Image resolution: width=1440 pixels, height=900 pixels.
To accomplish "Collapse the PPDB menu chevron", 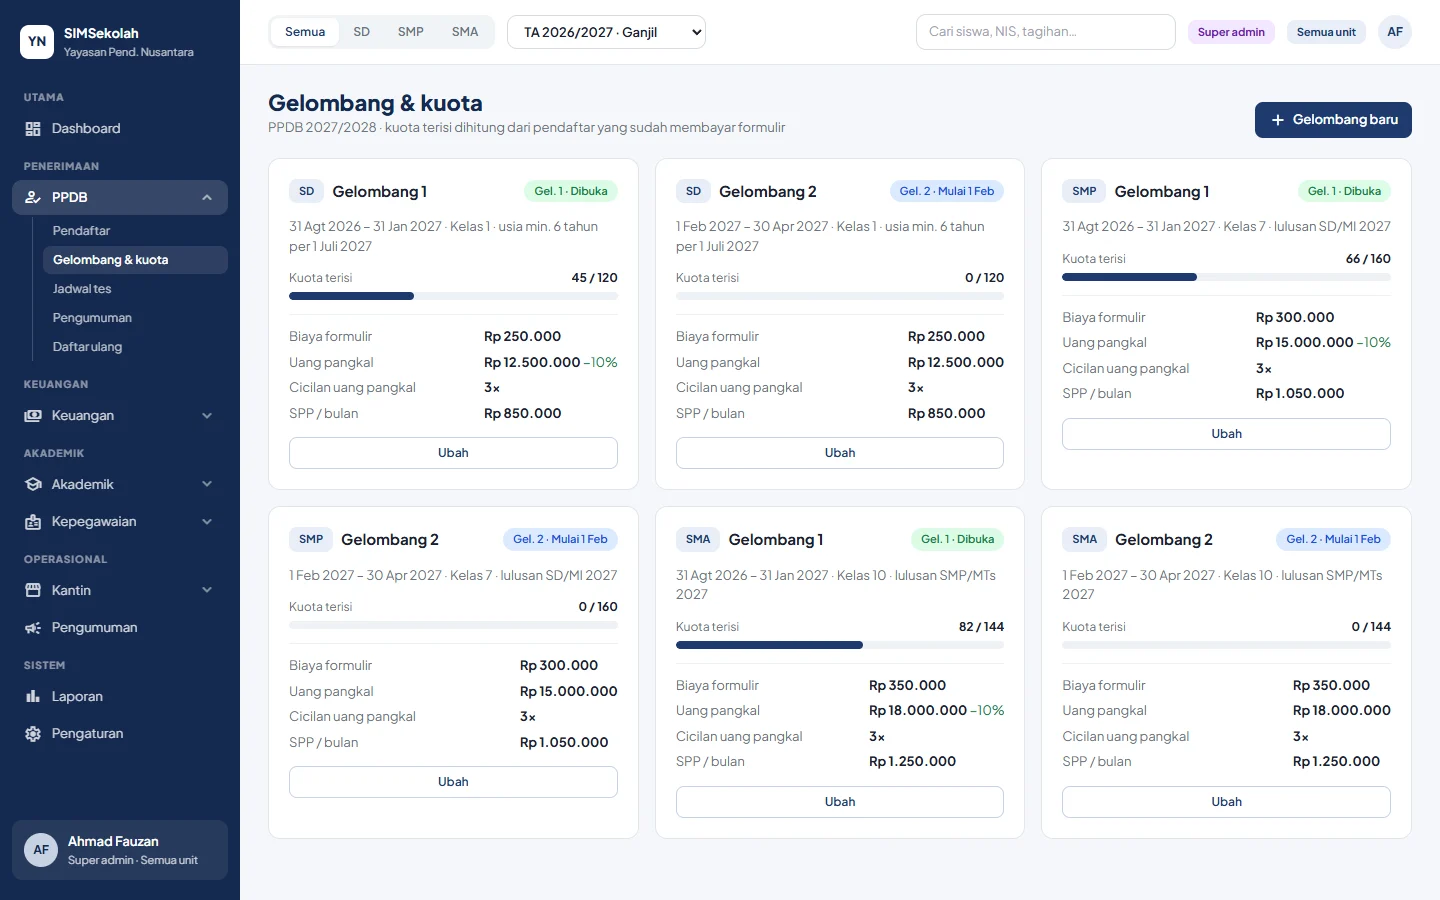I will point(207,198).
